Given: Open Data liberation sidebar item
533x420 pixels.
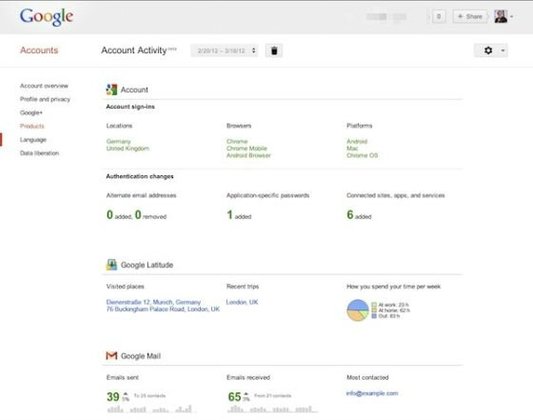Looking at the screenshot, I should [39, 153].
